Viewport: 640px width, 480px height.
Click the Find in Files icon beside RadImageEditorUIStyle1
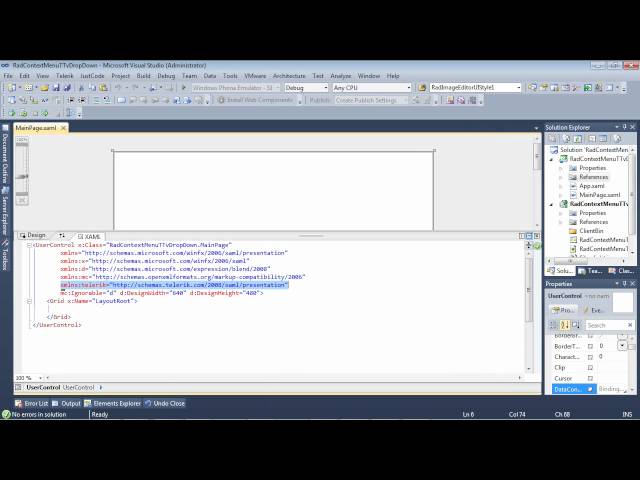[x=422, y=87]
